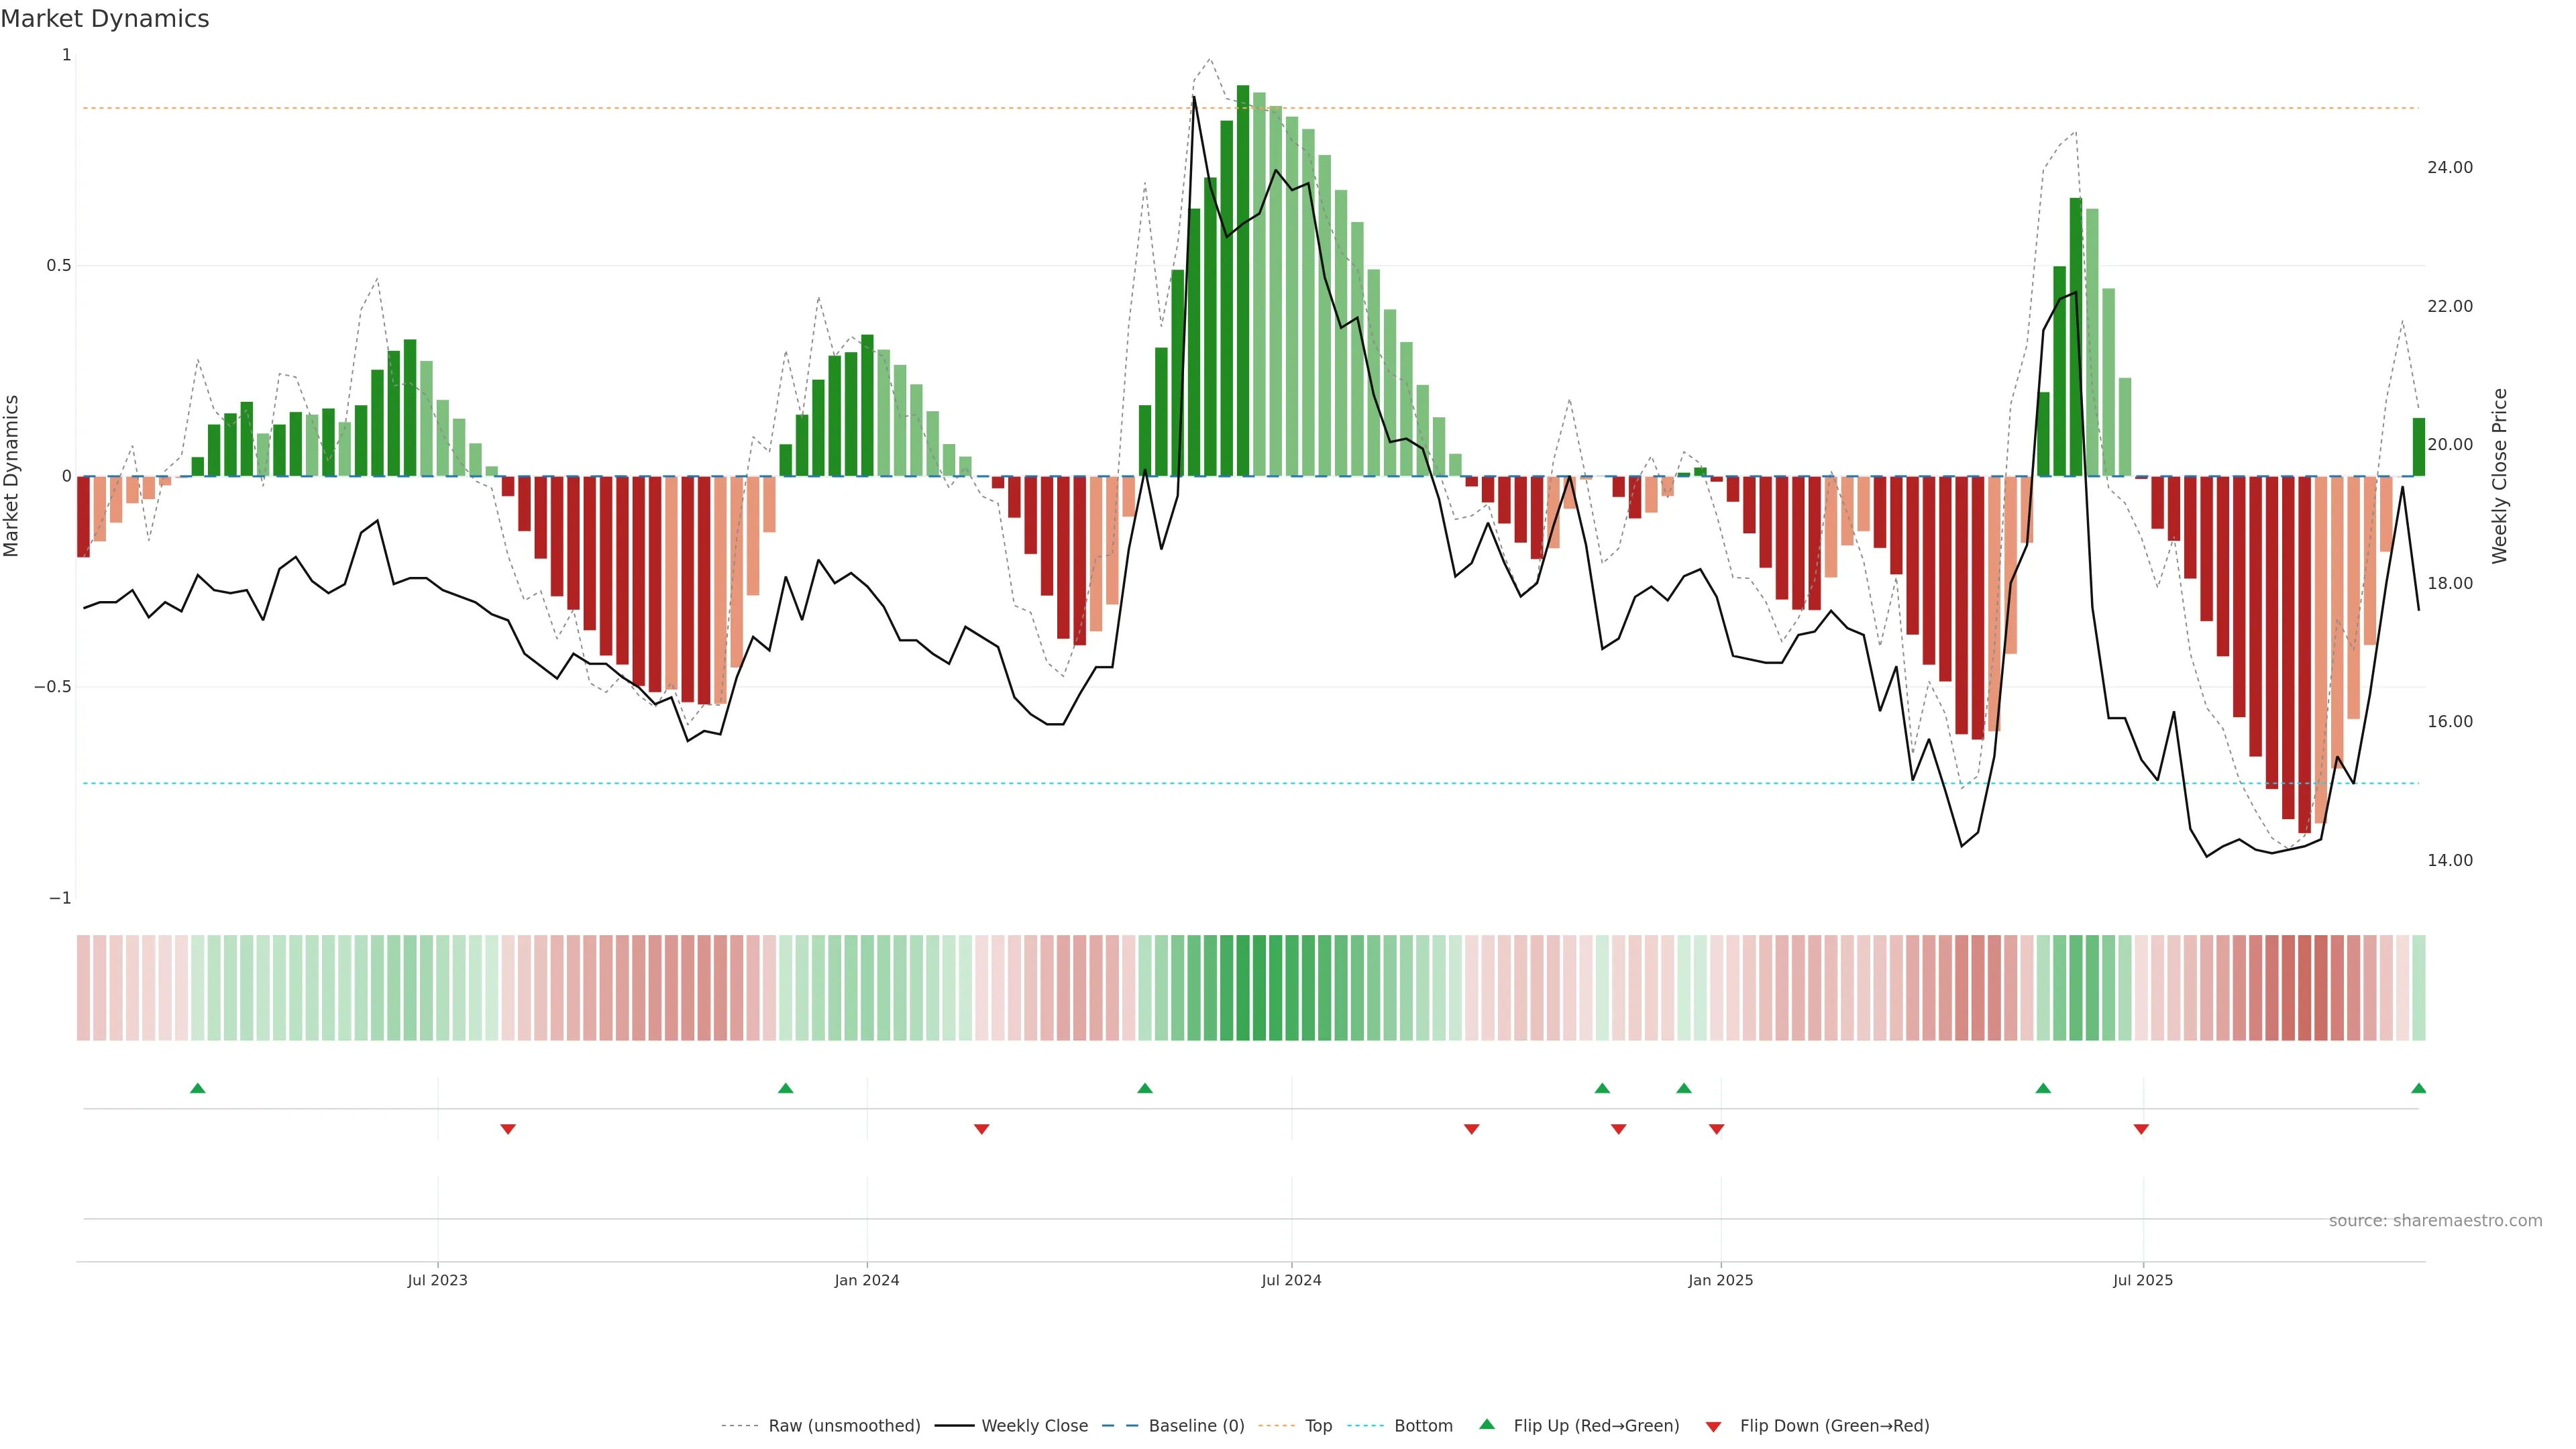Click the red flip-down marker just before Jul 2025
This screenshot has height=1449, width=2576.
pyautogui.click(x=2141, y=1129)
